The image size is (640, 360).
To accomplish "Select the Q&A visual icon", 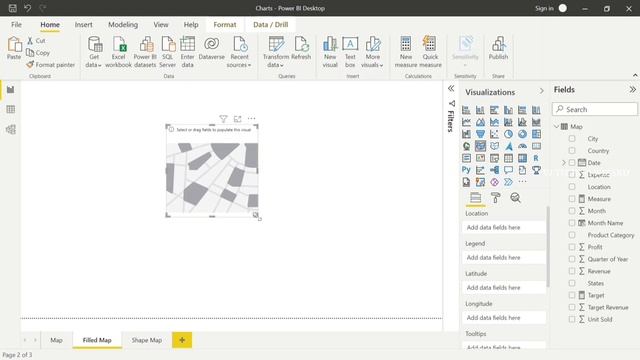I will tap(508, 170).
